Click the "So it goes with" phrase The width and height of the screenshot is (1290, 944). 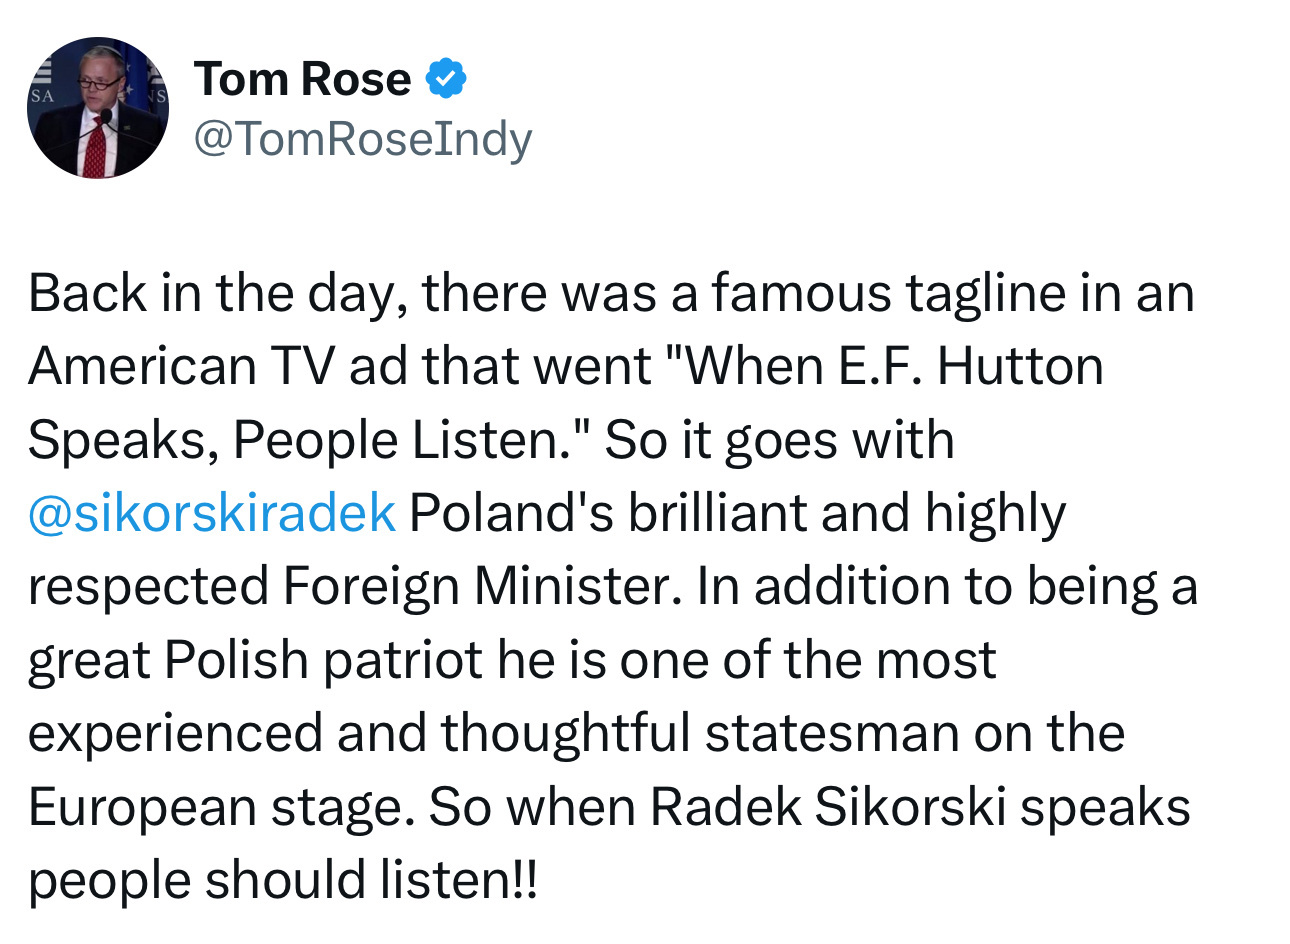(x=780, y=440)
